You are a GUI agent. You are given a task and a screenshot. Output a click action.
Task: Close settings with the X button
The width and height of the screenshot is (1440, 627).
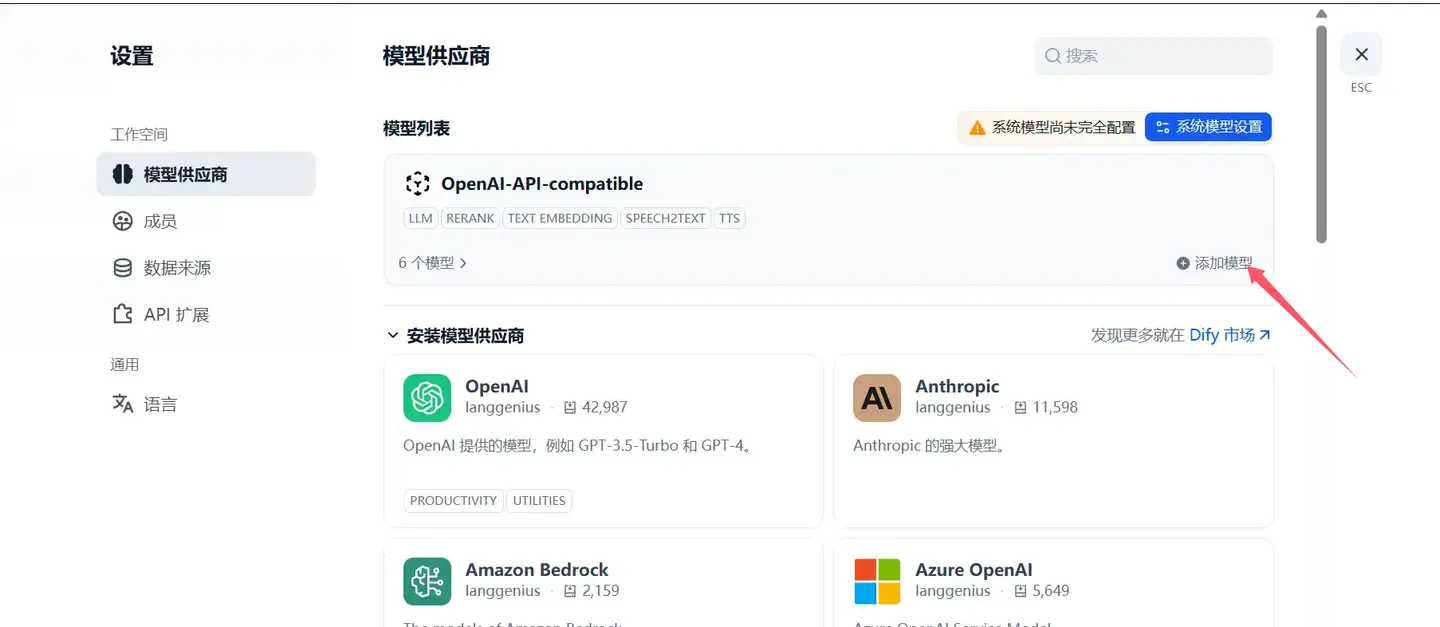pos(1361,54)
